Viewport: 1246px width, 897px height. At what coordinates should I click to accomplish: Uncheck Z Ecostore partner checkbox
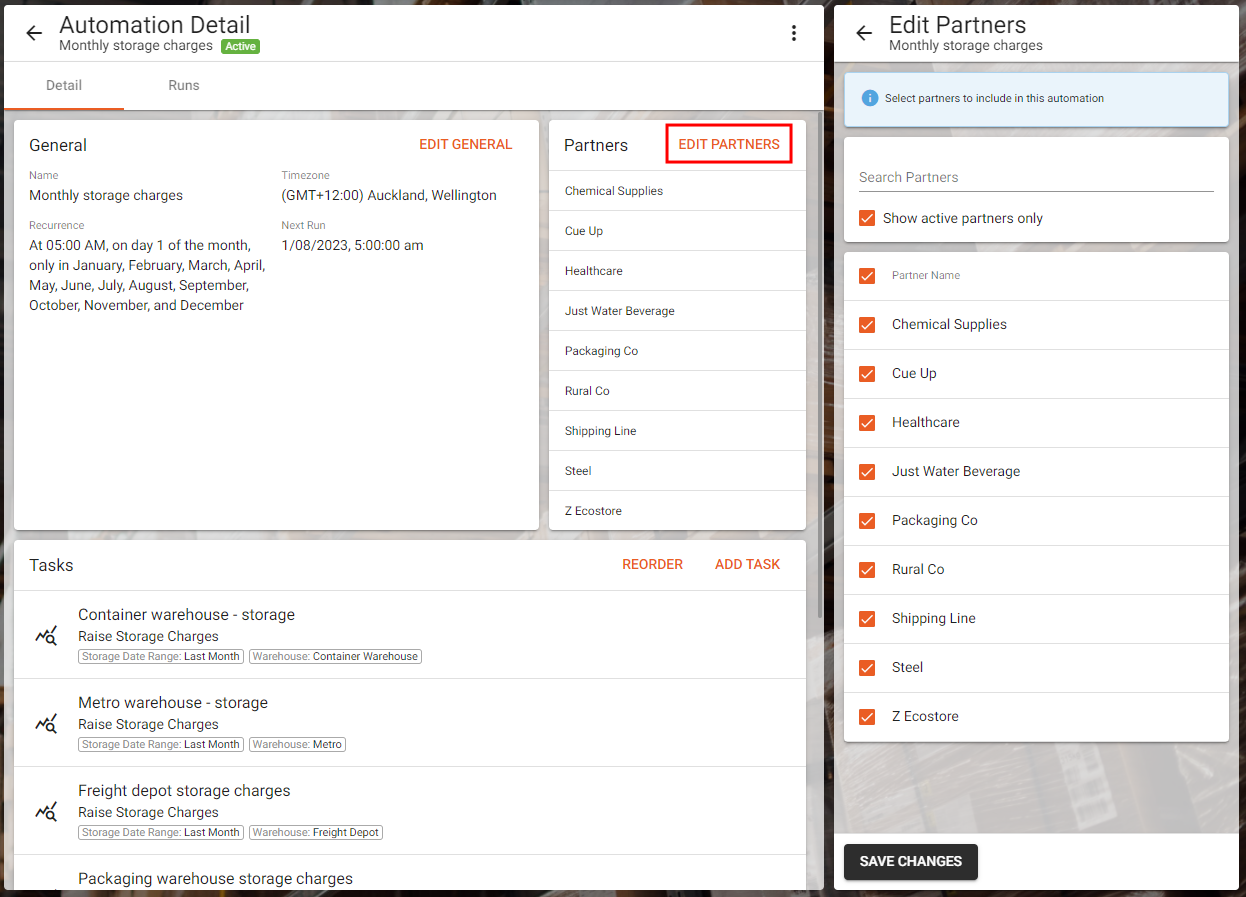coord(867,717)
